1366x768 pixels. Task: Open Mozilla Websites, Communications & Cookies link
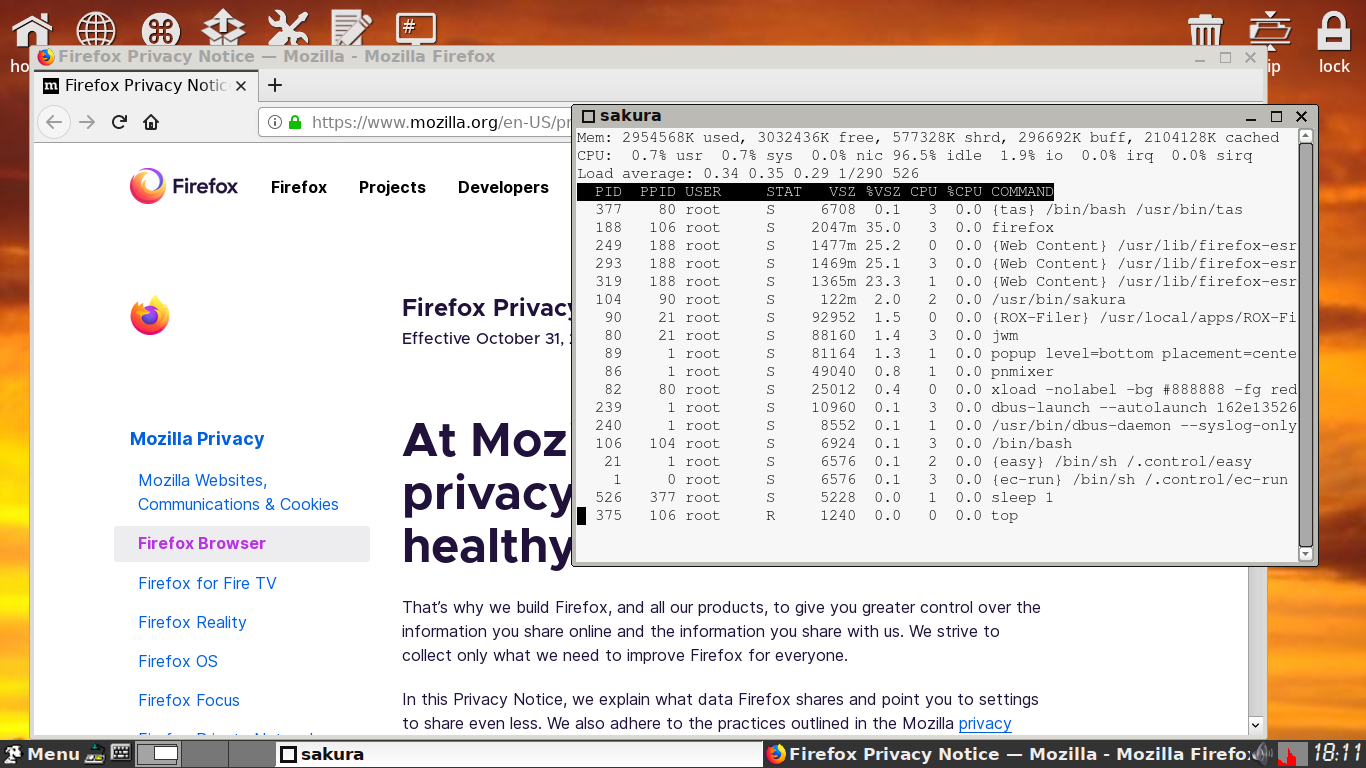[238, 492]
